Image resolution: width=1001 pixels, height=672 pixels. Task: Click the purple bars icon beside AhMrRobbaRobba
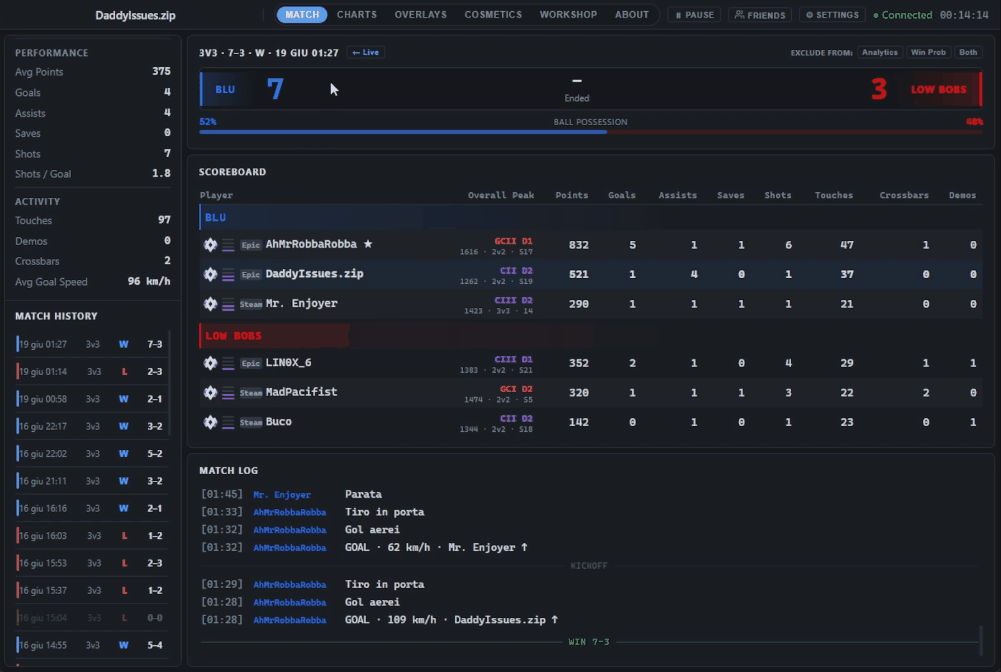228,245
